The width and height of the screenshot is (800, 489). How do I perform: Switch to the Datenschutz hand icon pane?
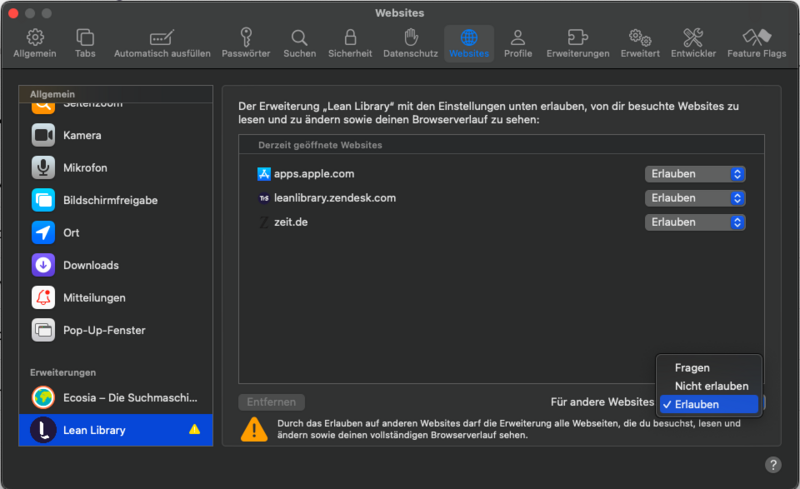pos(410,43)
